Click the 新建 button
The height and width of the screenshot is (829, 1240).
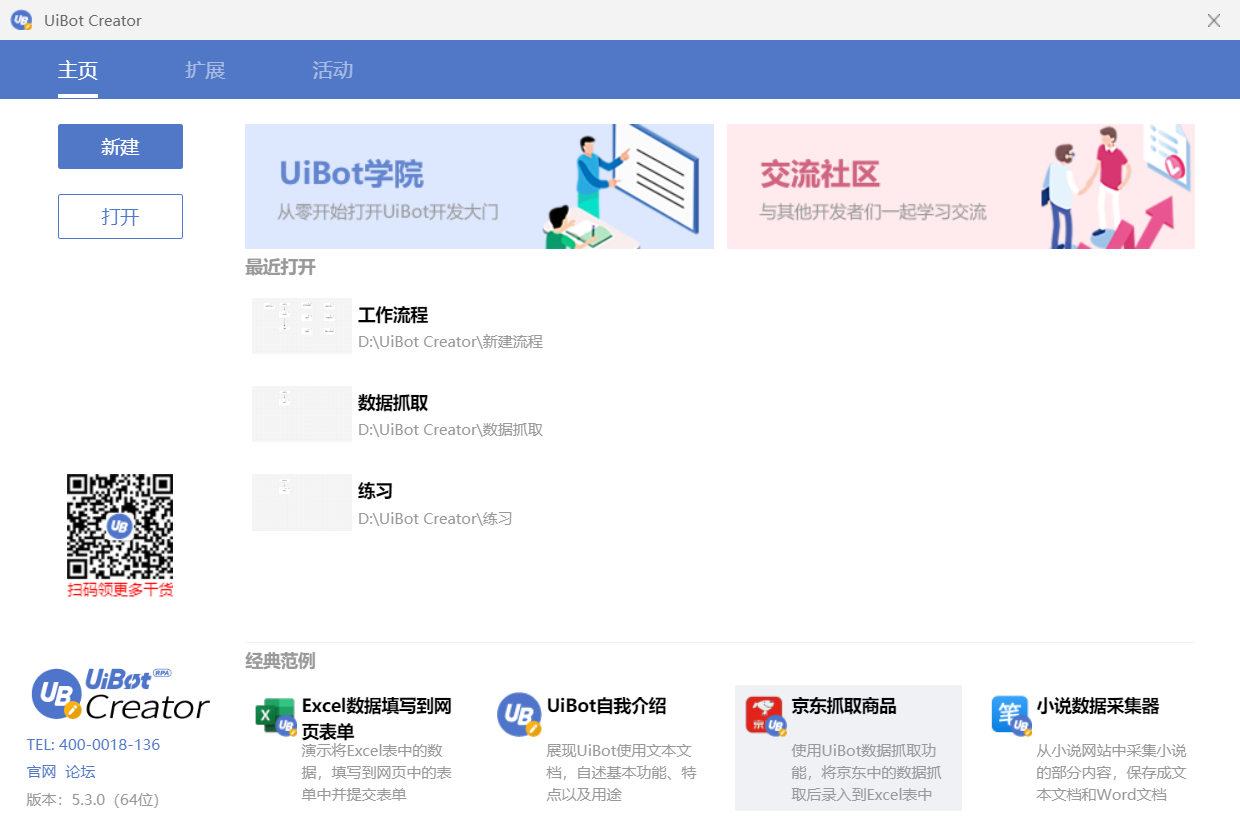pos(120,147)
